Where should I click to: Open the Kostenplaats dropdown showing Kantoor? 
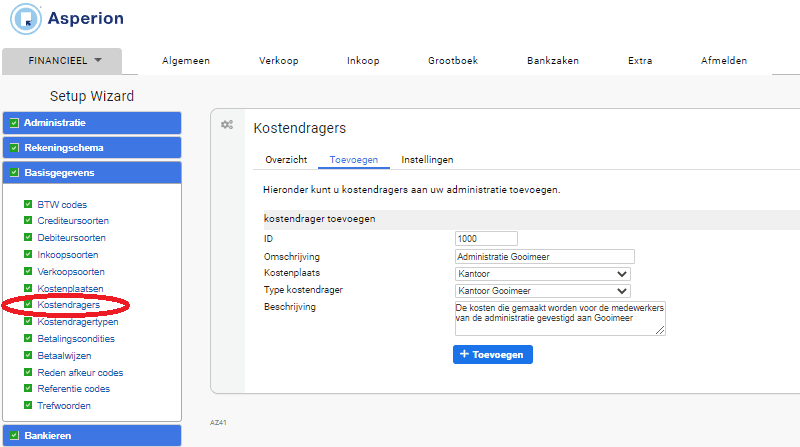(x=543, y=274)
